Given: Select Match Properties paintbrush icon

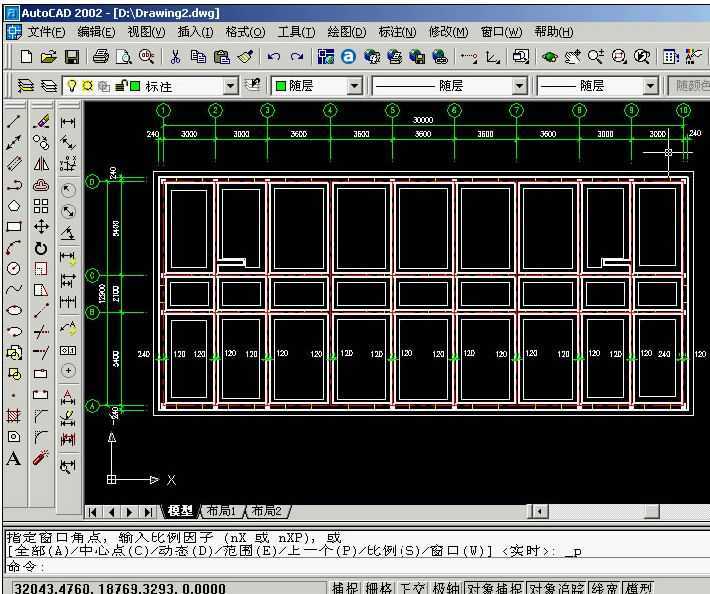Looking at the screenshot, I should (x=245, y=57).
